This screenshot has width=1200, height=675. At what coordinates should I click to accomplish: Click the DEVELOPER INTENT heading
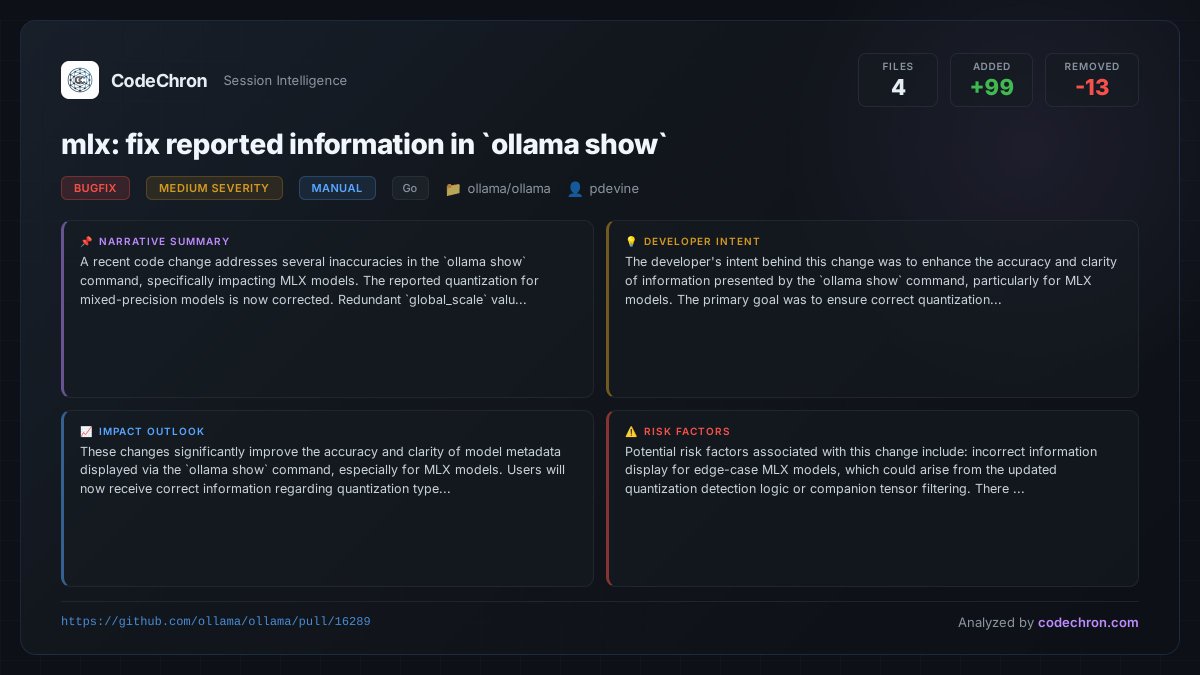pos(702,241)
